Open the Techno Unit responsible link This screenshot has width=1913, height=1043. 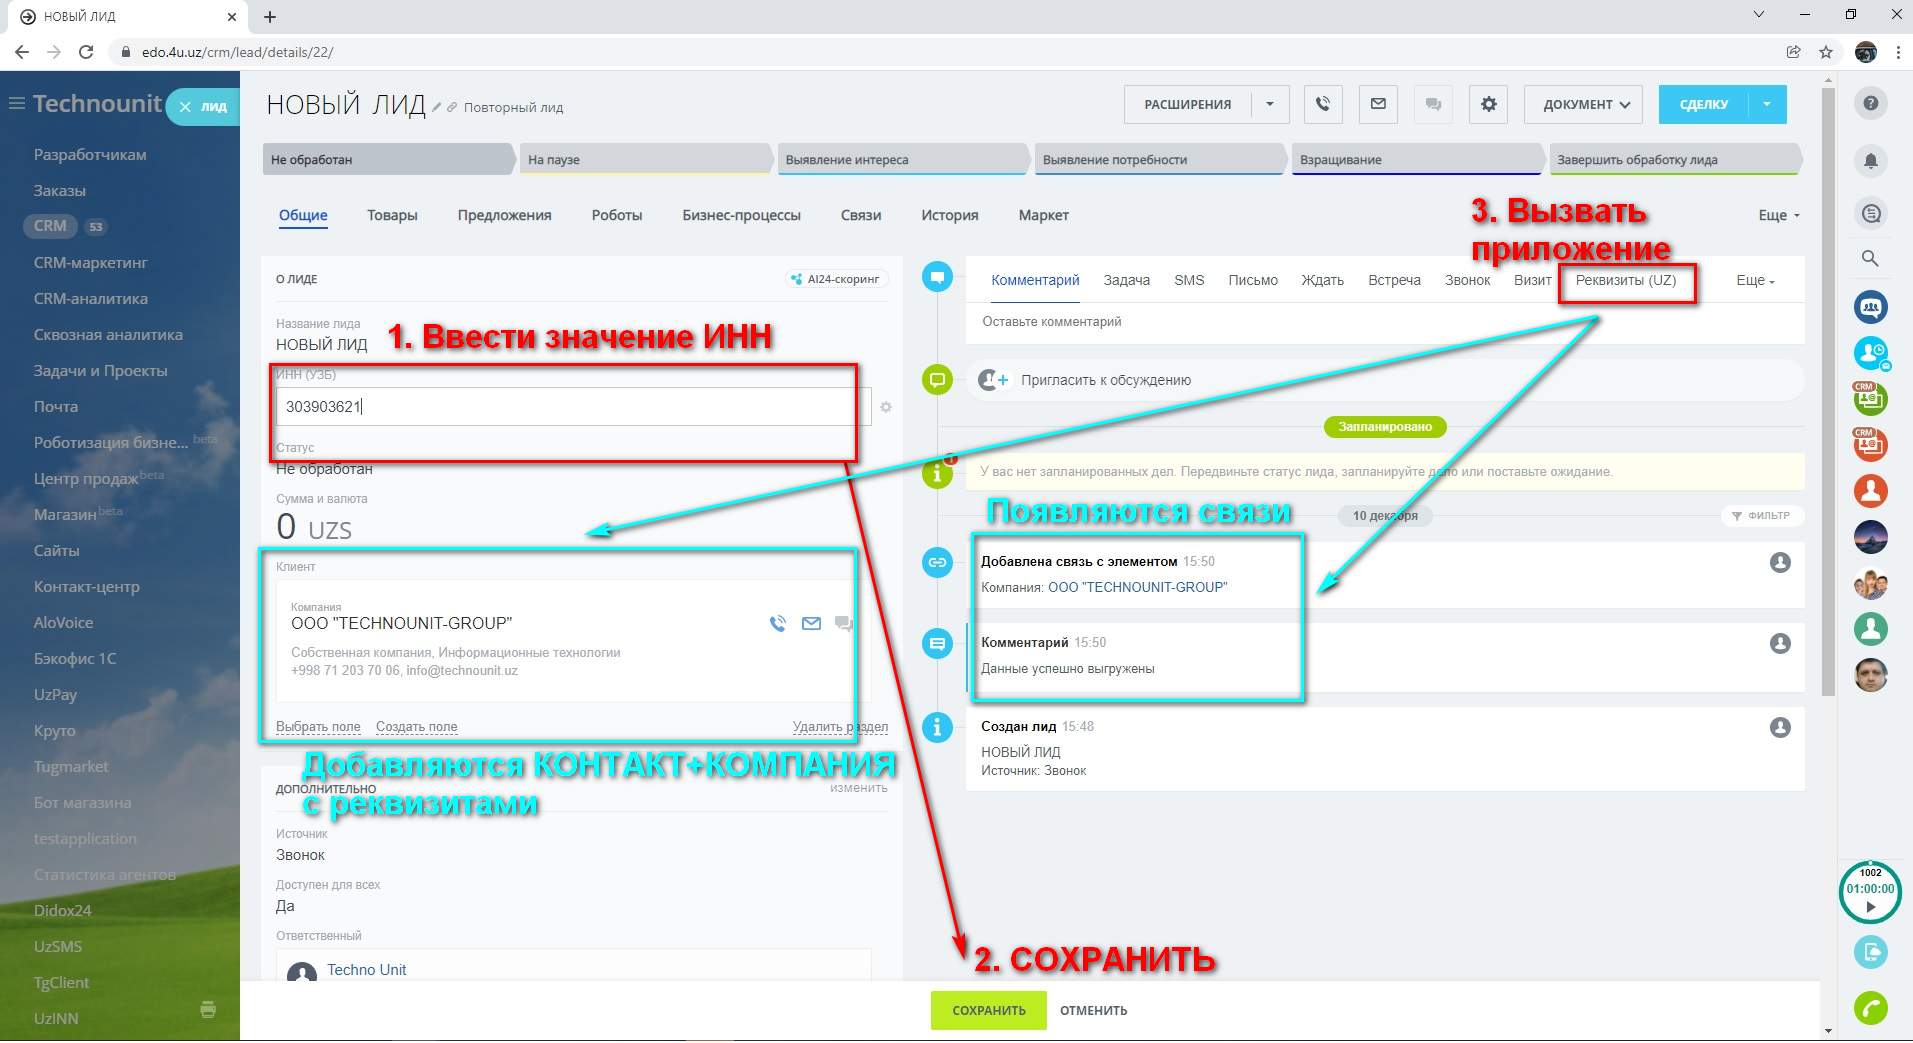(x=367, y=970)
